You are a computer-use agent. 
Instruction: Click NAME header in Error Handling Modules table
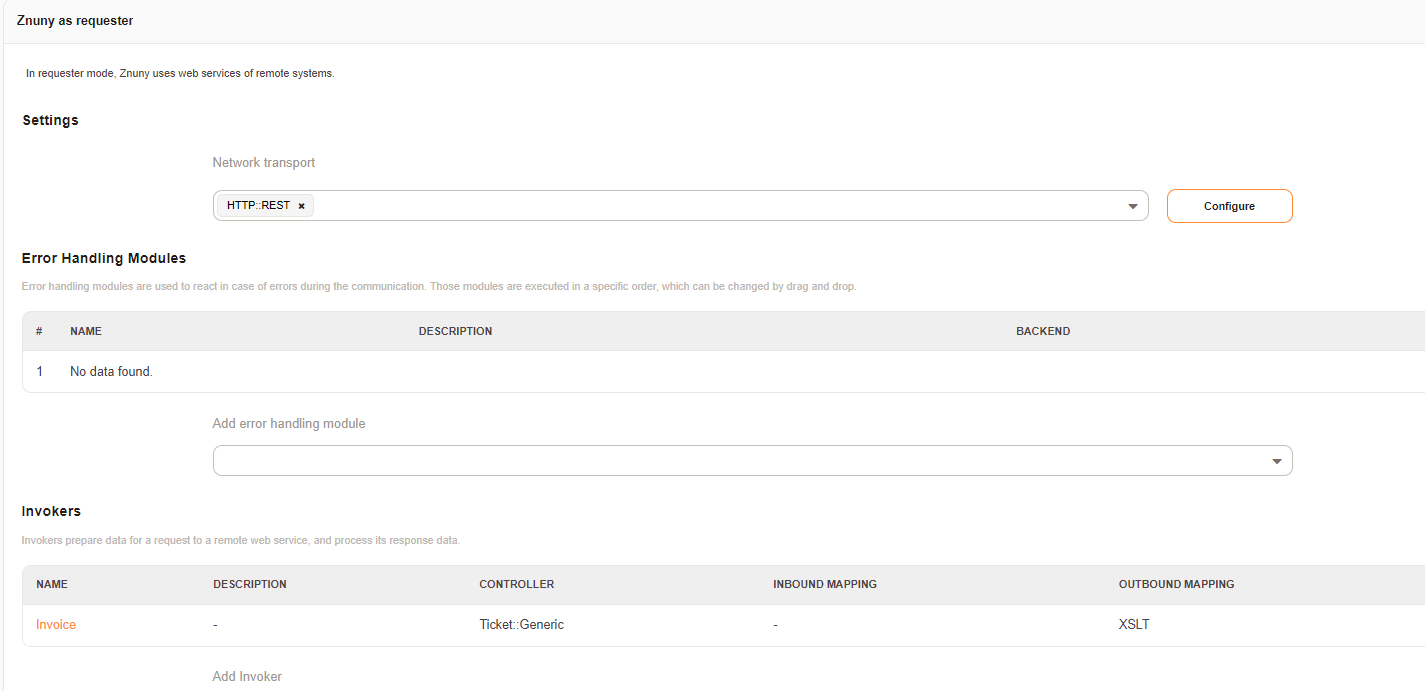86,331
